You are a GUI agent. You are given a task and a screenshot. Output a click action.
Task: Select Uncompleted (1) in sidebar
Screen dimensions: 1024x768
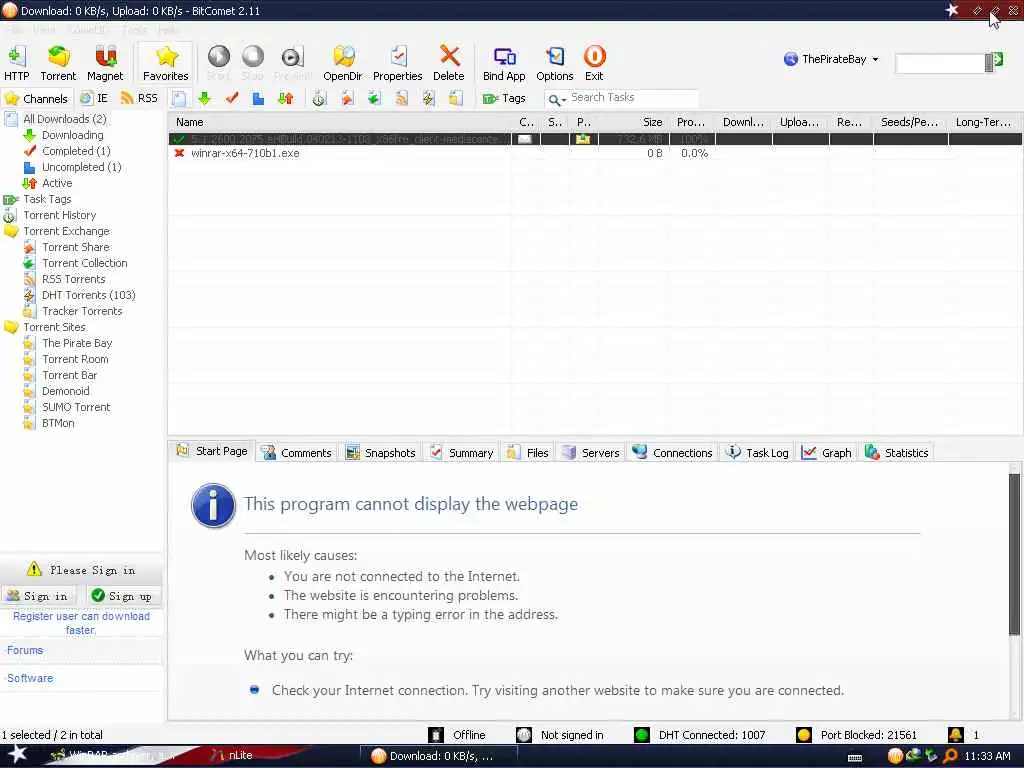(x=82, y=167)
